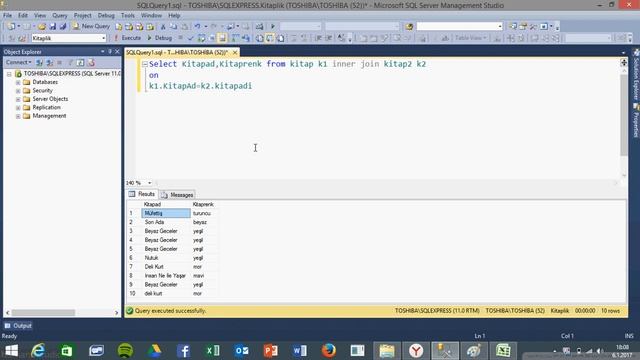This screenshot has width=640, height=360.
Task: Click the Save All icon
Action: click(63, 27)
